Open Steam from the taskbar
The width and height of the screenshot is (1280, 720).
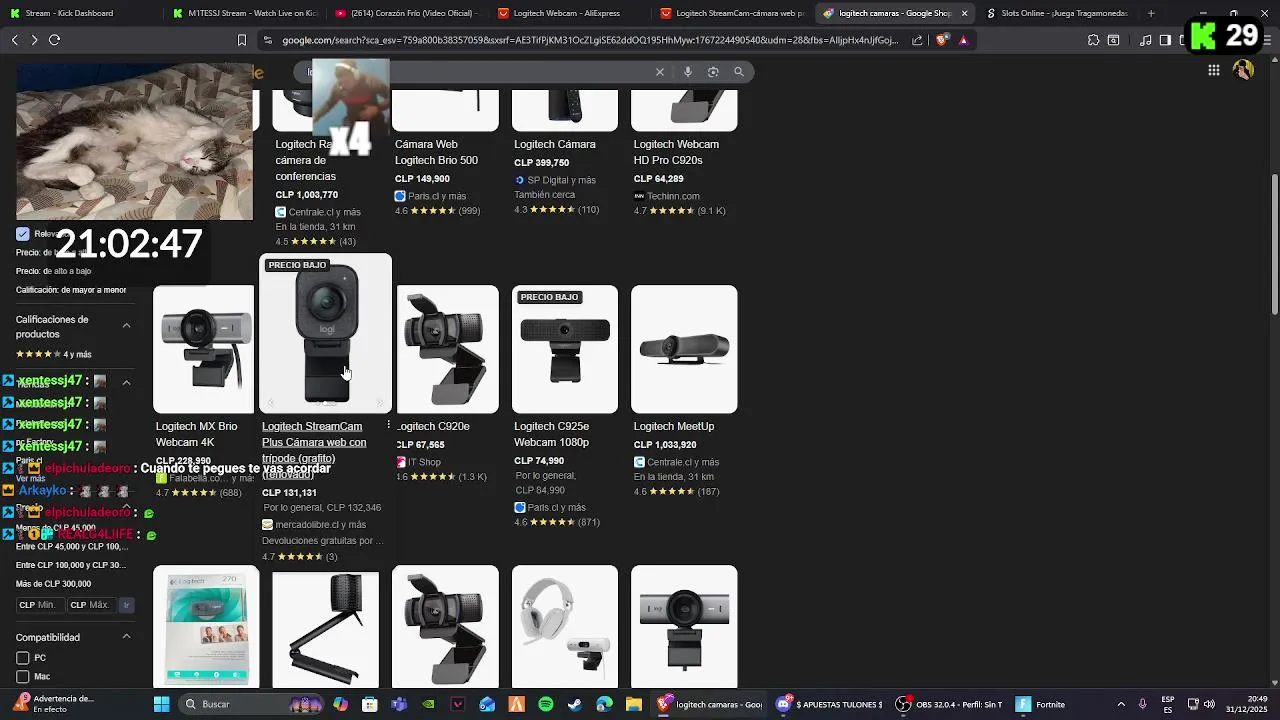575,704
